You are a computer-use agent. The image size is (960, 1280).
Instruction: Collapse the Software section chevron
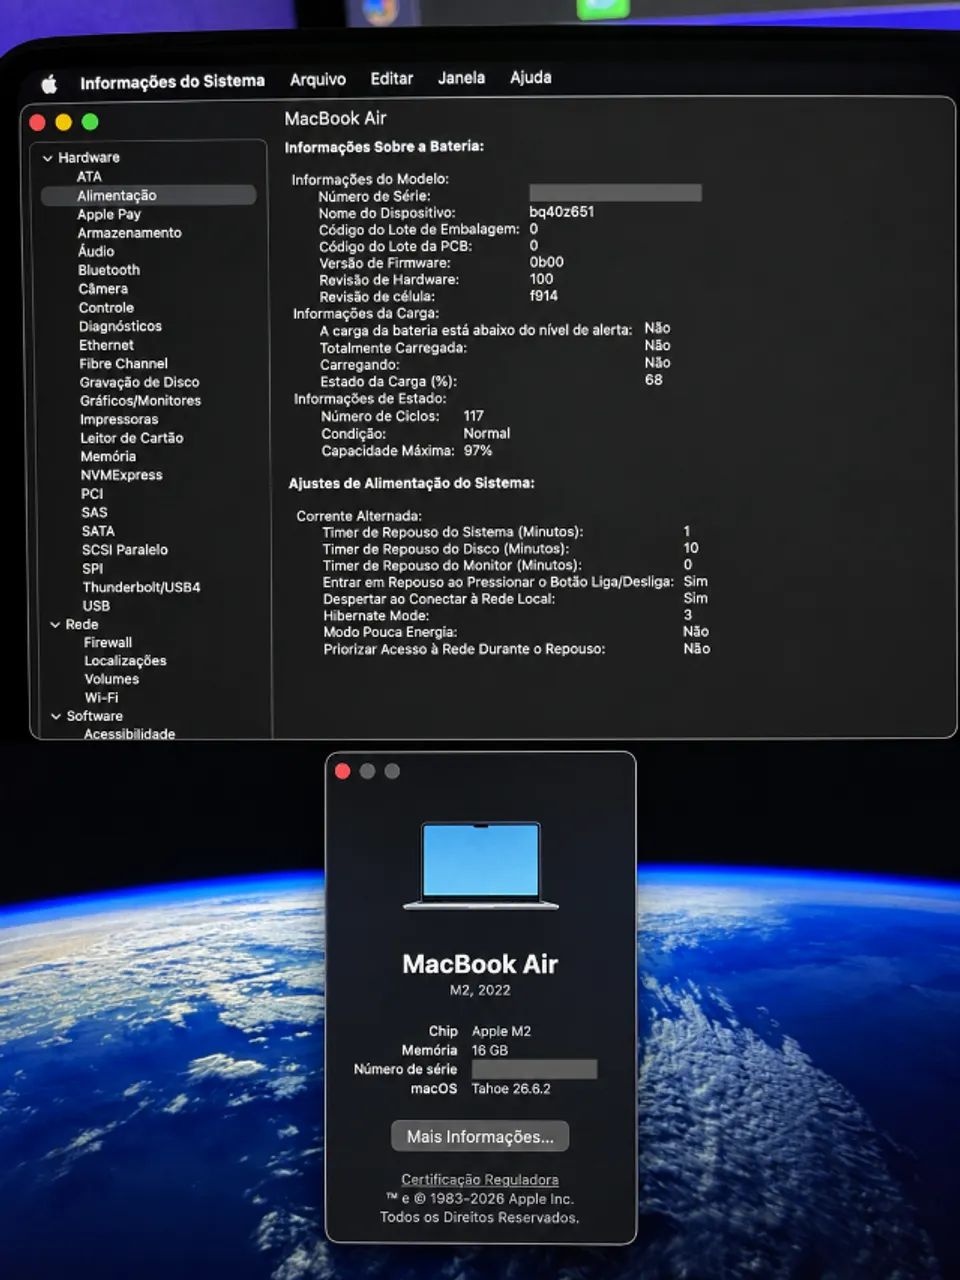56,717
